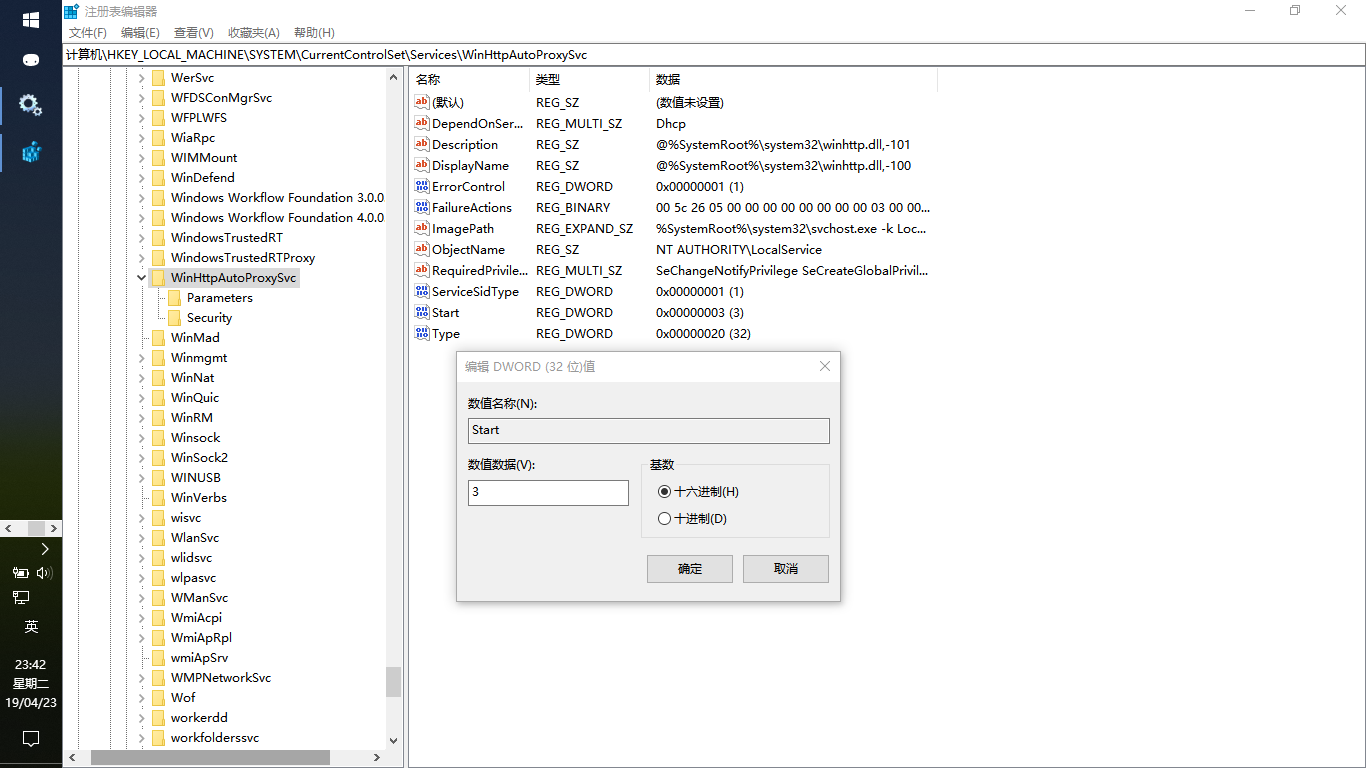The image size is (1366, 768).
Task: Click the Start value's DWORD icon
Action: [422, 313]
